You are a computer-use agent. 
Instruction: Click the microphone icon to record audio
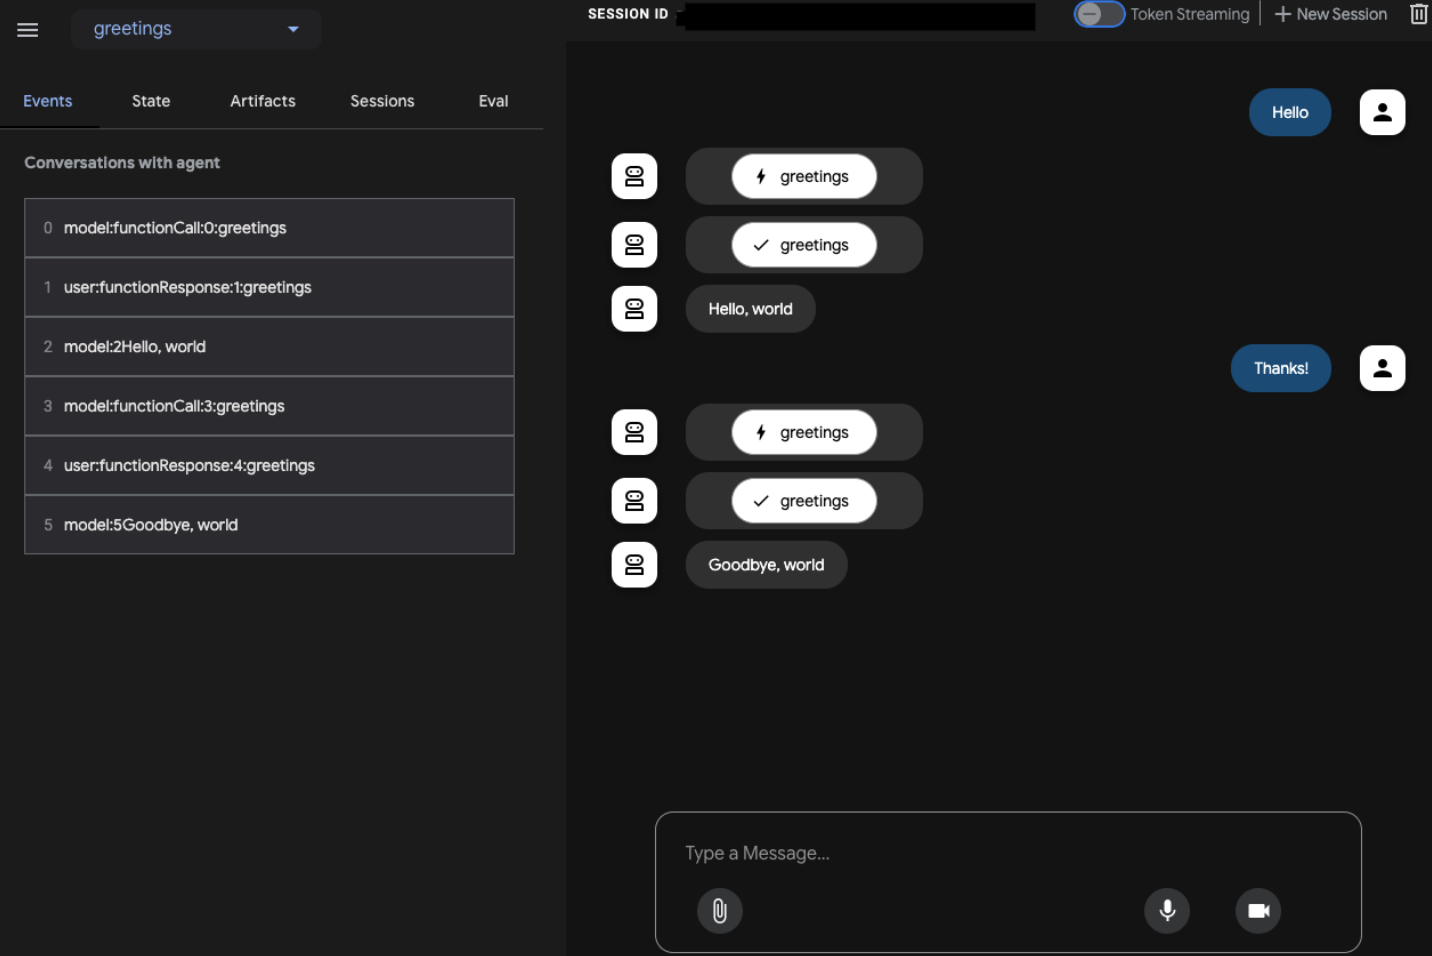click(1167, 910)
